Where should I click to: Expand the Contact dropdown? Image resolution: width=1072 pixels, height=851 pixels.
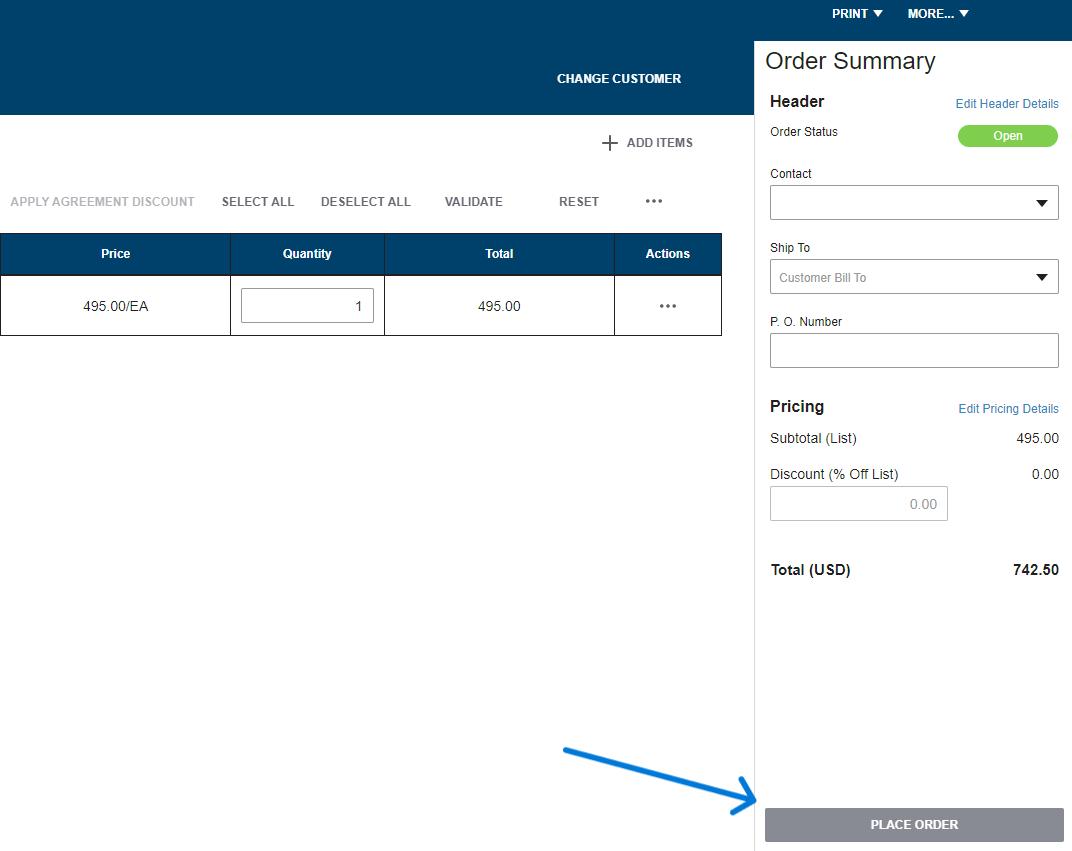coord(914,202)
